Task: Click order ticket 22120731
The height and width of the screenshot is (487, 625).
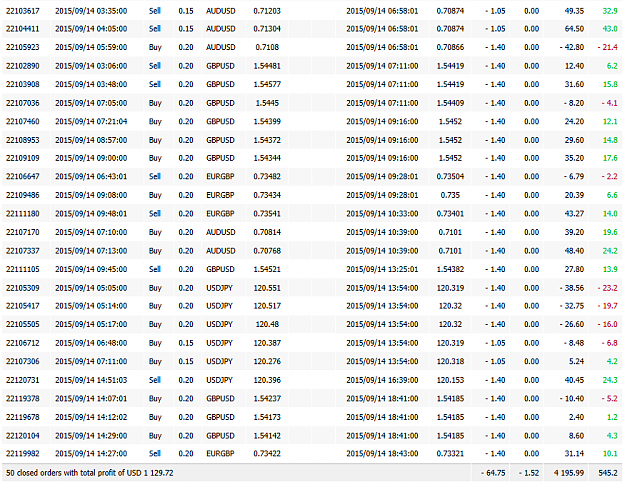Action: 23,380
